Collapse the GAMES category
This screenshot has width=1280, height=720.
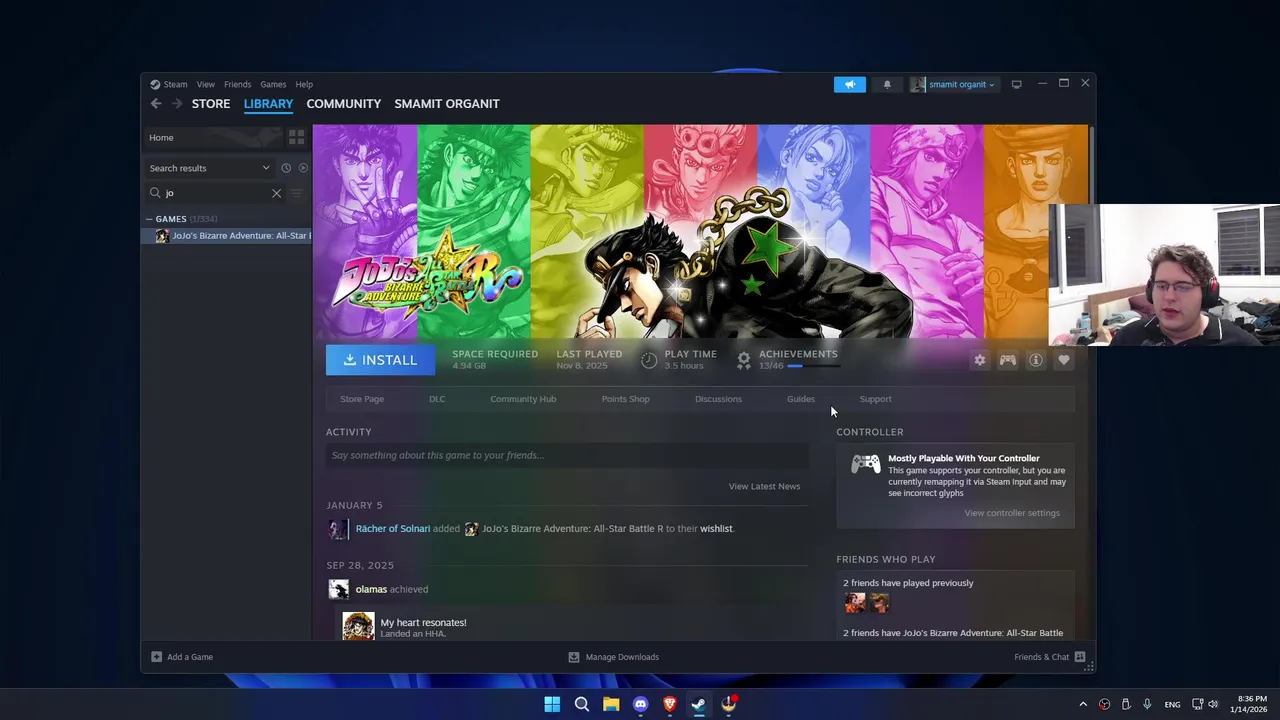(149, 219)
